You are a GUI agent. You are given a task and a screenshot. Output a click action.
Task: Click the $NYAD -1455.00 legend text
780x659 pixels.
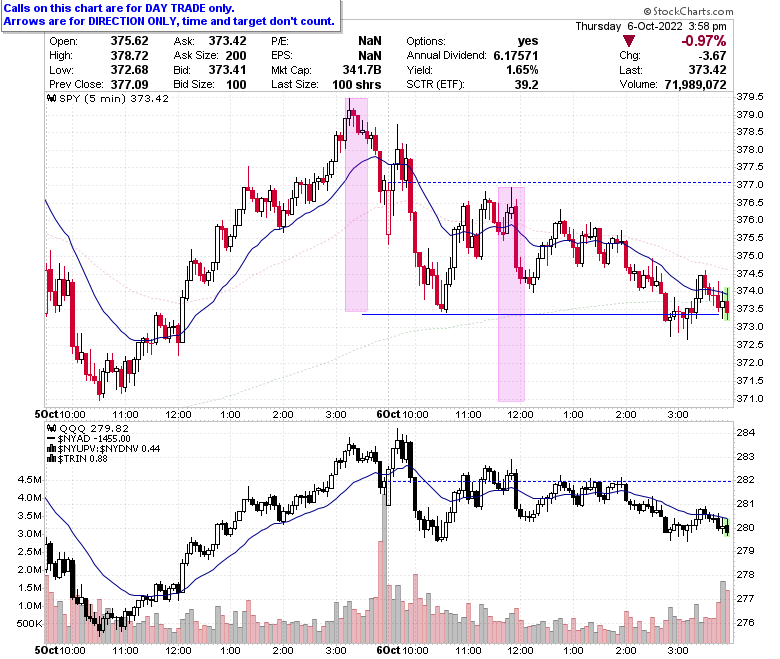[94, 439]
